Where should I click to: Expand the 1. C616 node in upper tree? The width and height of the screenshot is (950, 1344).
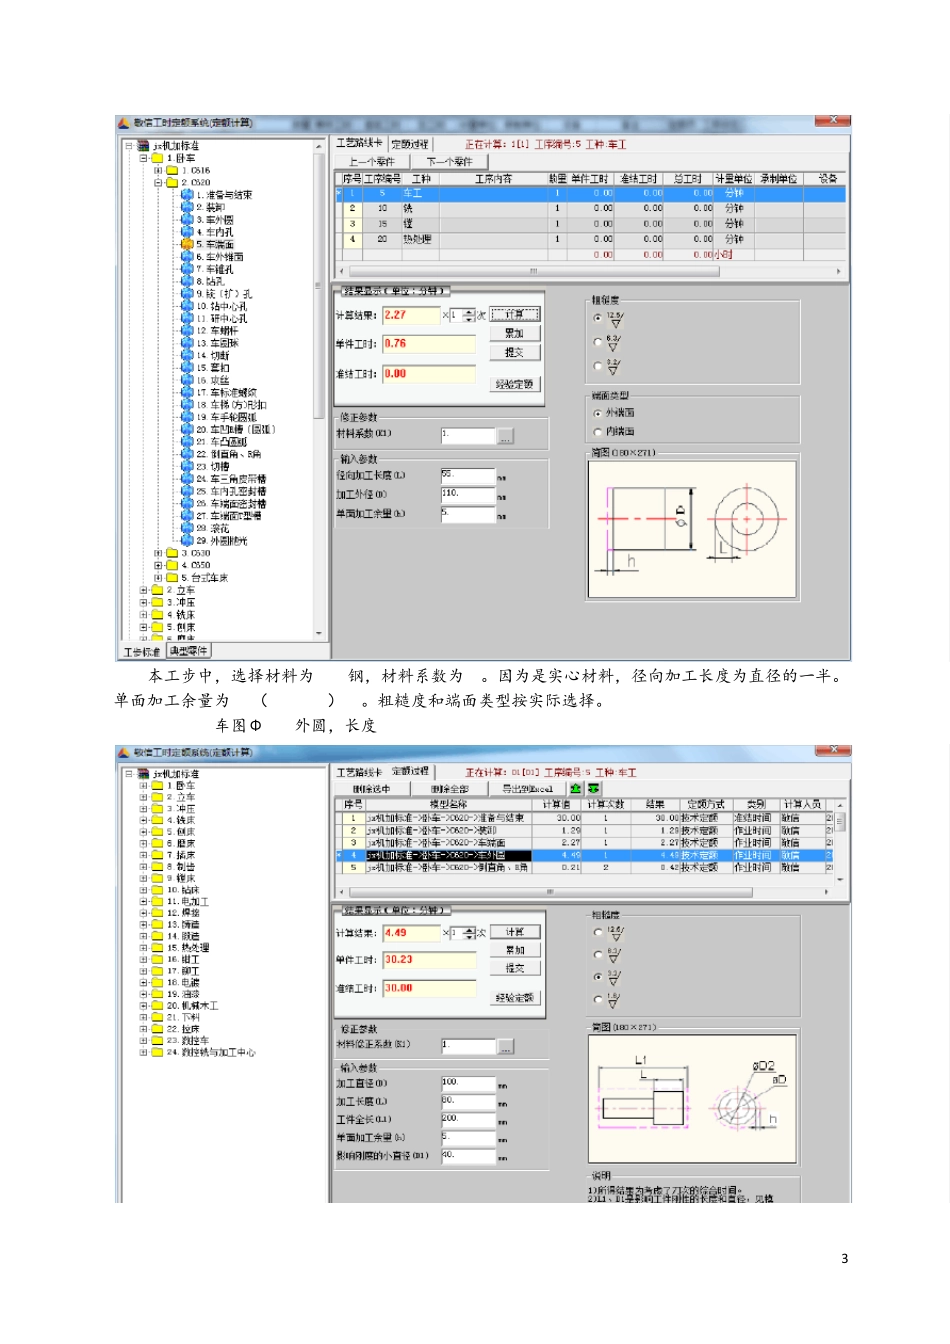(x=158, y=171)
